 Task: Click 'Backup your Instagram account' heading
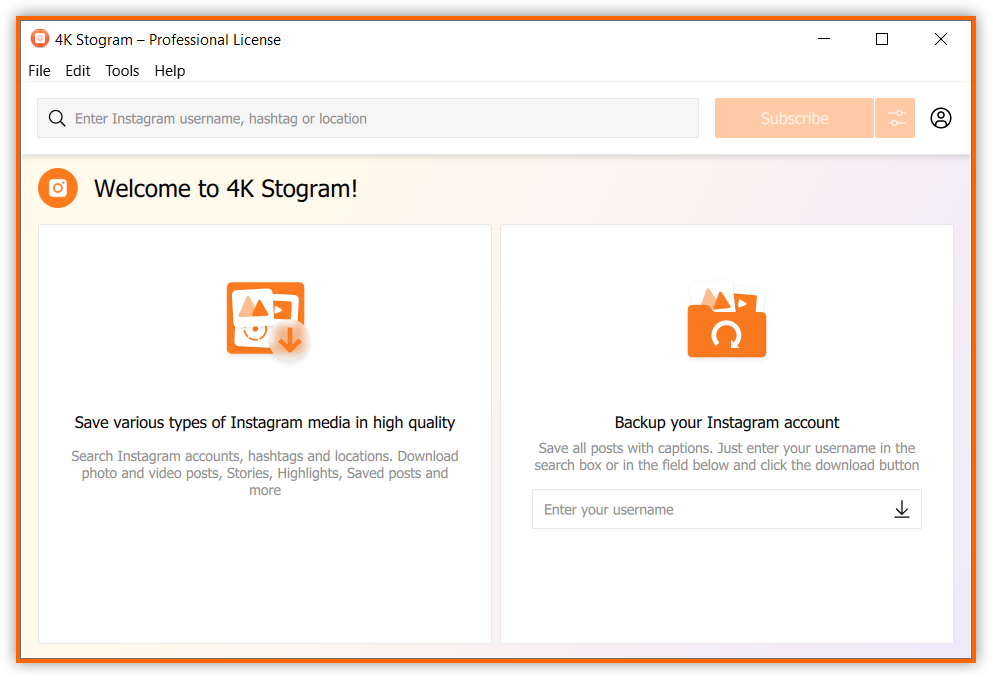point(727,423)
